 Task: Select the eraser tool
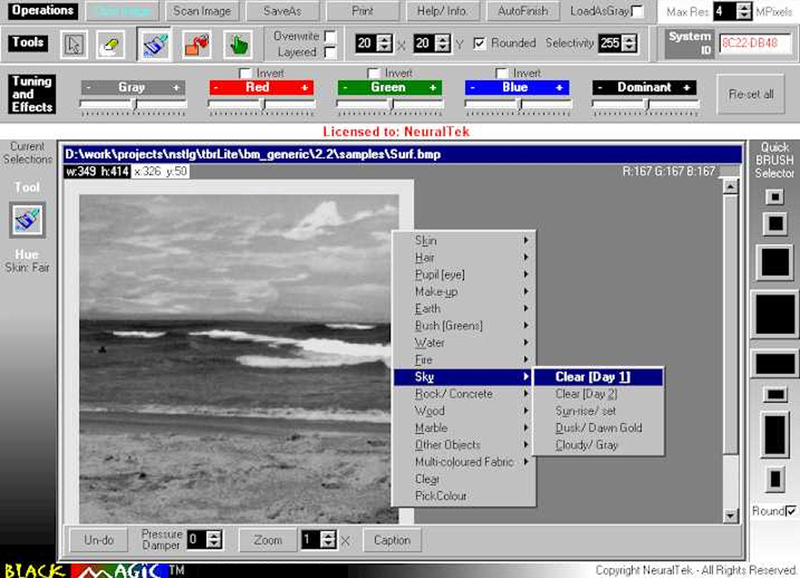pyautogui.click(x=112, y=44)
